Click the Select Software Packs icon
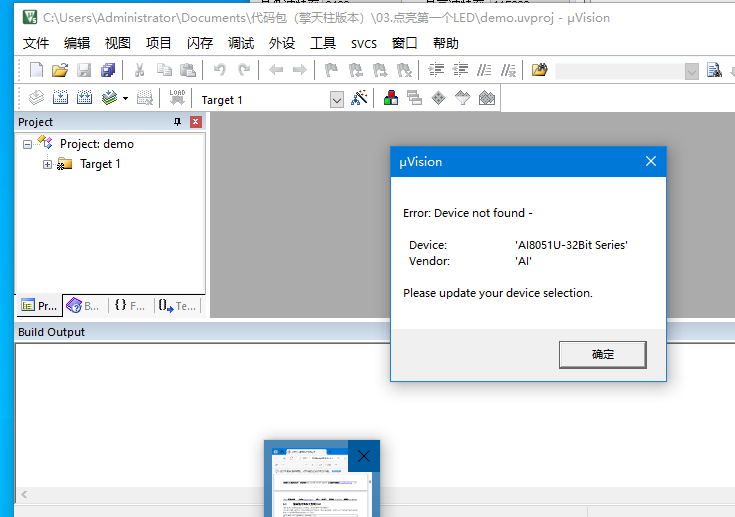 463,98
